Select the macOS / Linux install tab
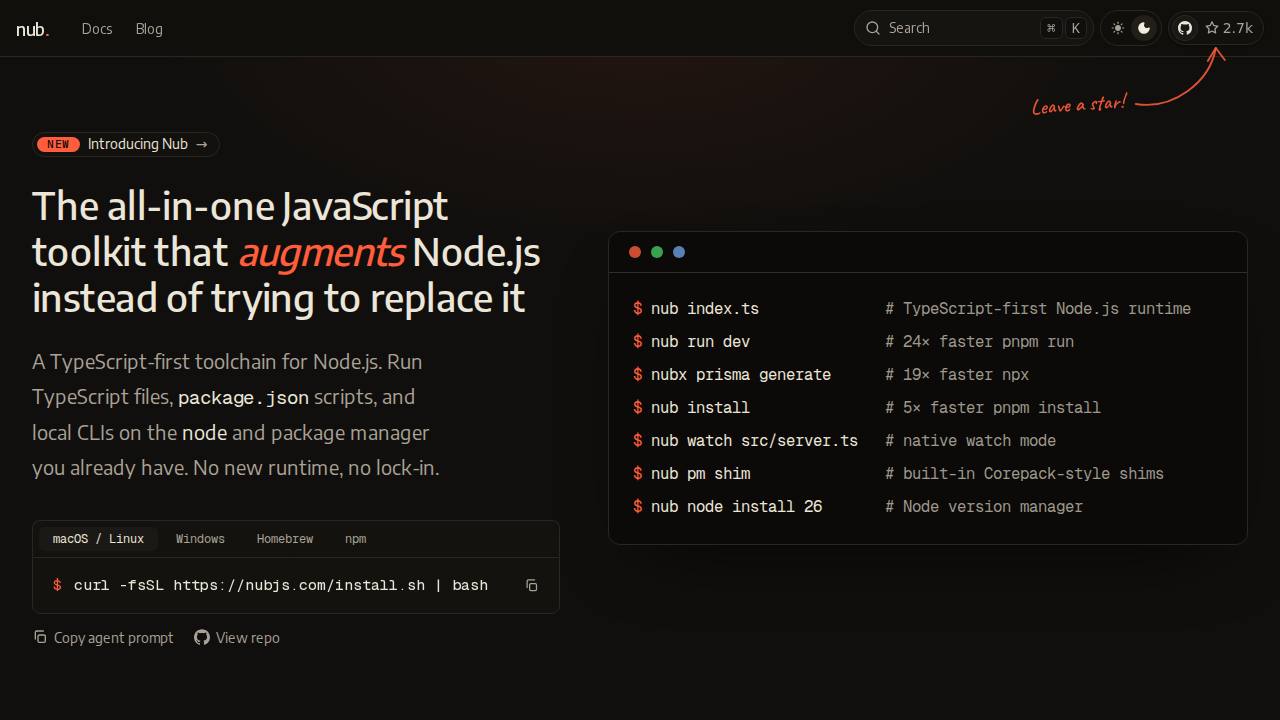This screenshot has height=720, width=1280. [98, 539]
